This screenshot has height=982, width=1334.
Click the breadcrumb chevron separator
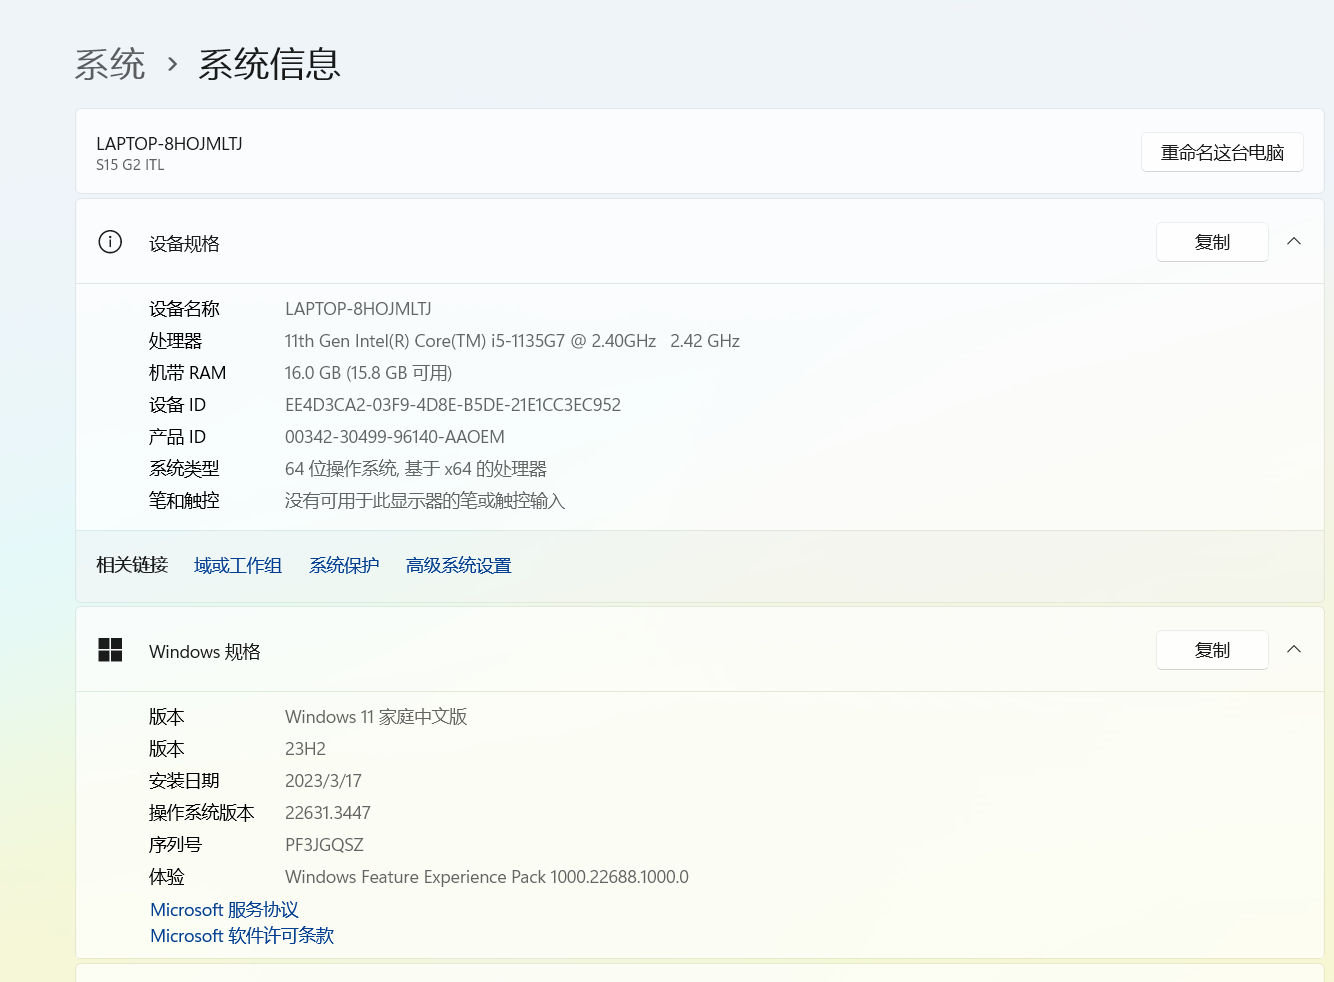[172, 65]
